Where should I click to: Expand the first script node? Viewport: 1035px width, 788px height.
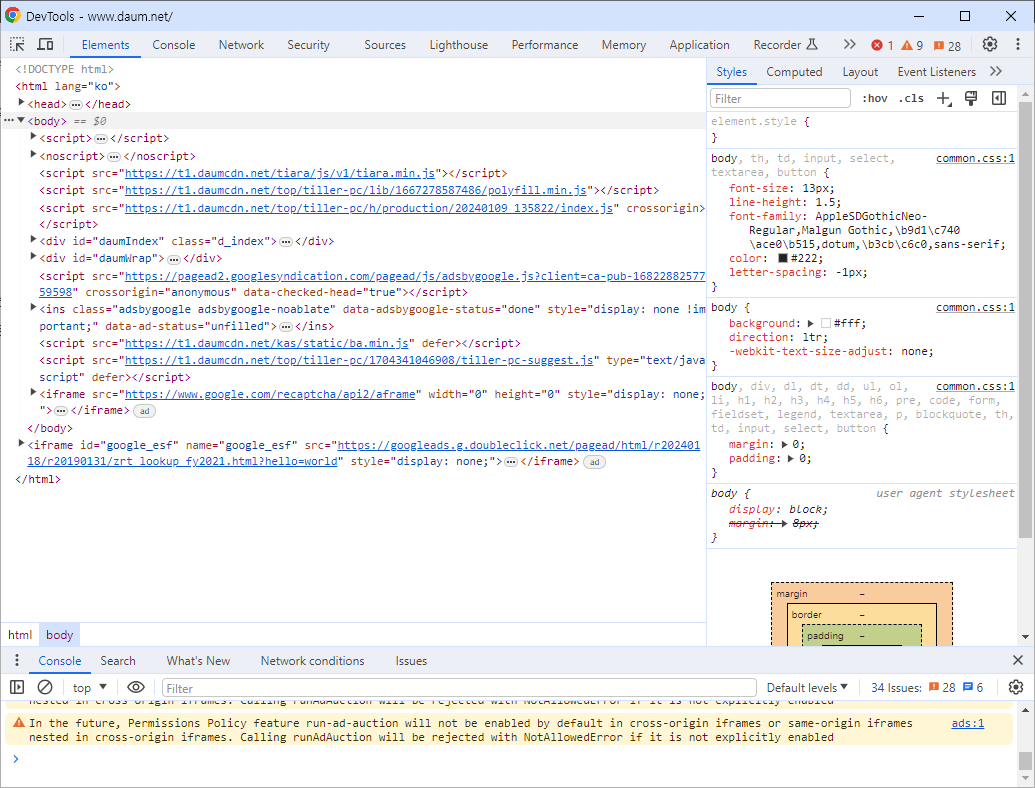(x=33, y=137)
